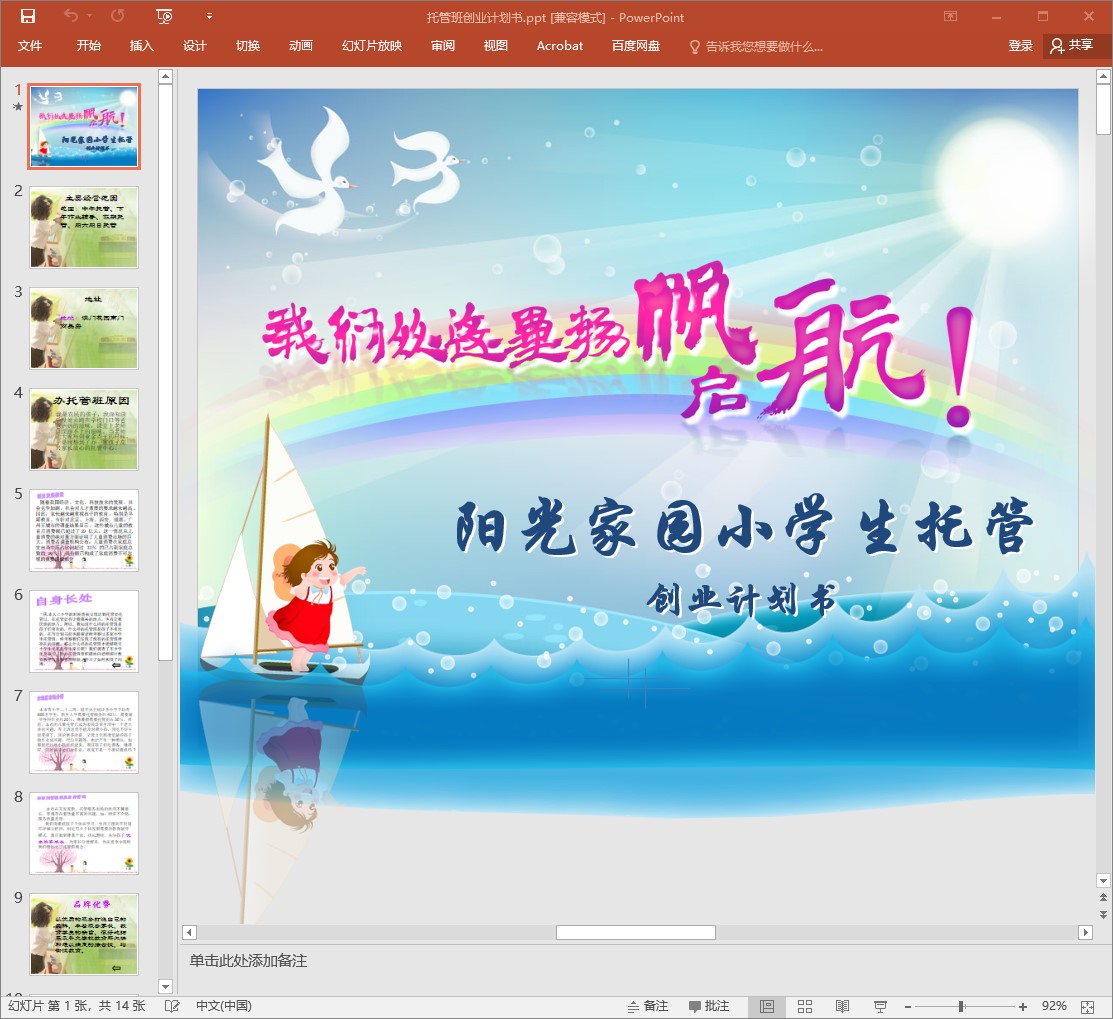The width and height of the screenshot is (1113, 1019).
Task: Switch to Reading view
Action: [x=843, y=1006]
